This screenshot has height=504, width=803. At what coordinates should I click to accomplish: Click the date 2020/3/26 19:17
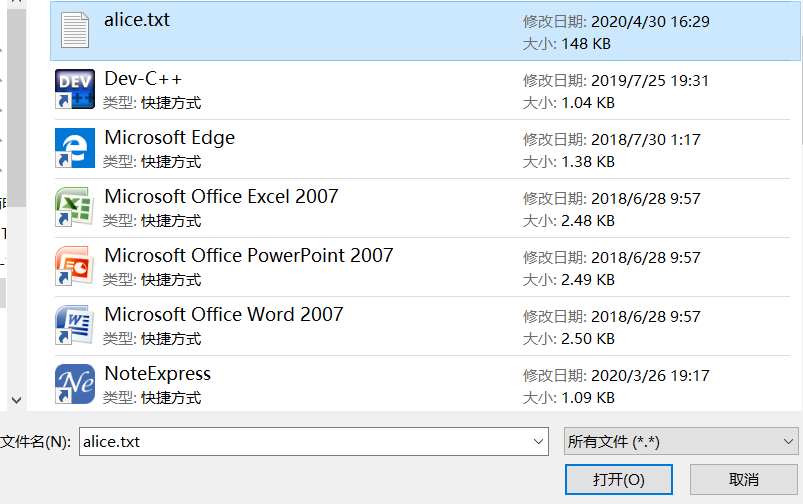point(650,375)
